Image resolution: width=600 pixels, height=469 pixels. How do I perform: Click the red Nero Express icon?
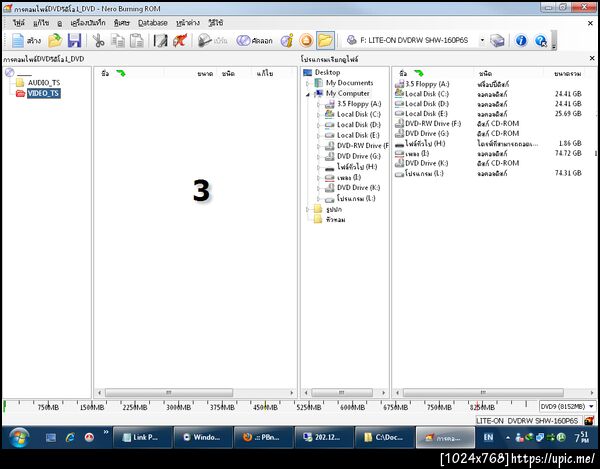tap(180, 40)
